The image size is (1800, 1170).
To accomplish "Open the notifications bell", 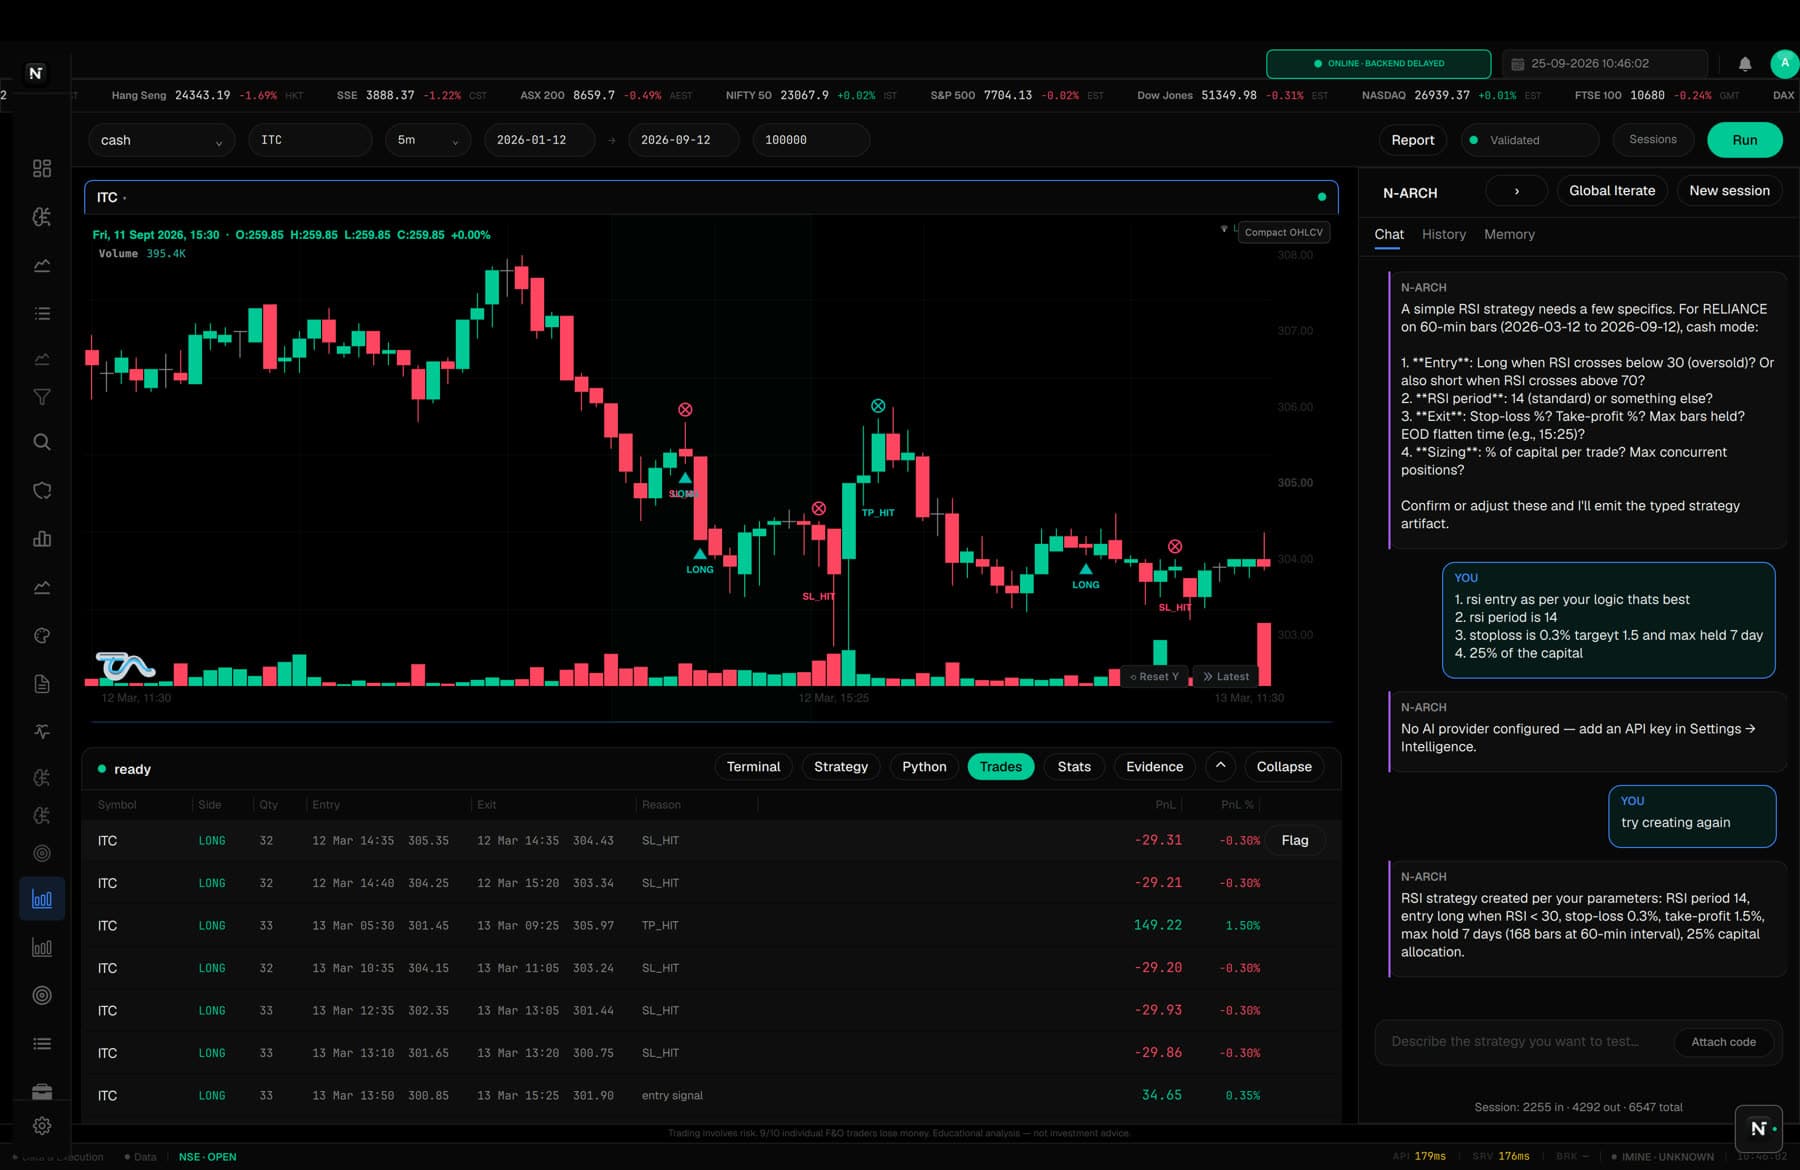I will (1745, 64).
